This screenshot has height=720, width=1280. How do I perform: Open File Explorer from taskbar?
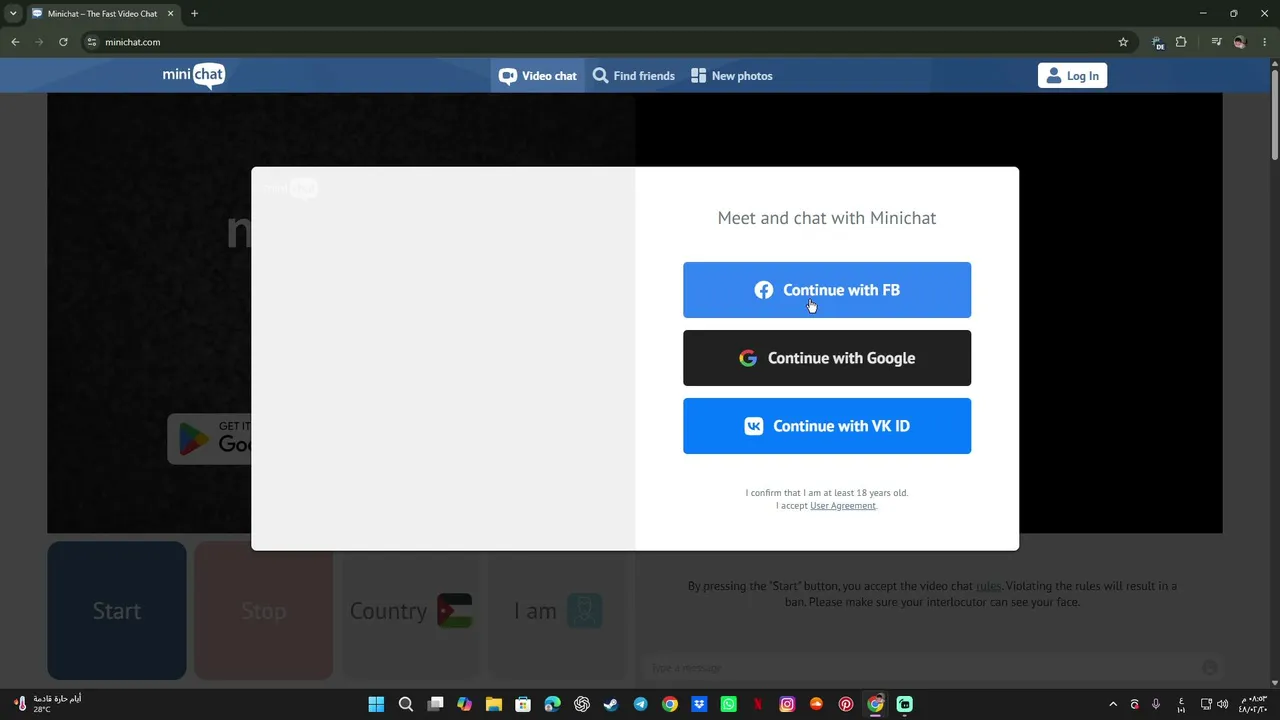click(x=493, y=704)
